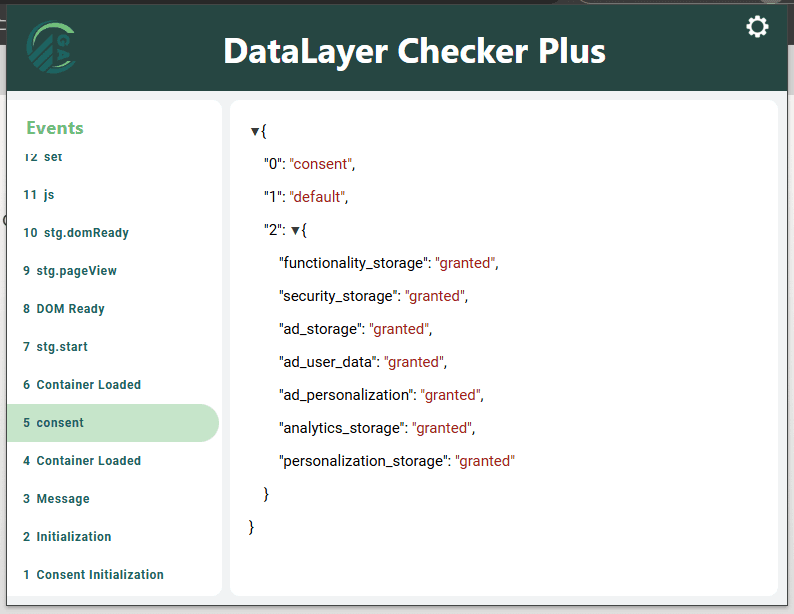Select event 7 stg.start

click(x=113, y=347)
